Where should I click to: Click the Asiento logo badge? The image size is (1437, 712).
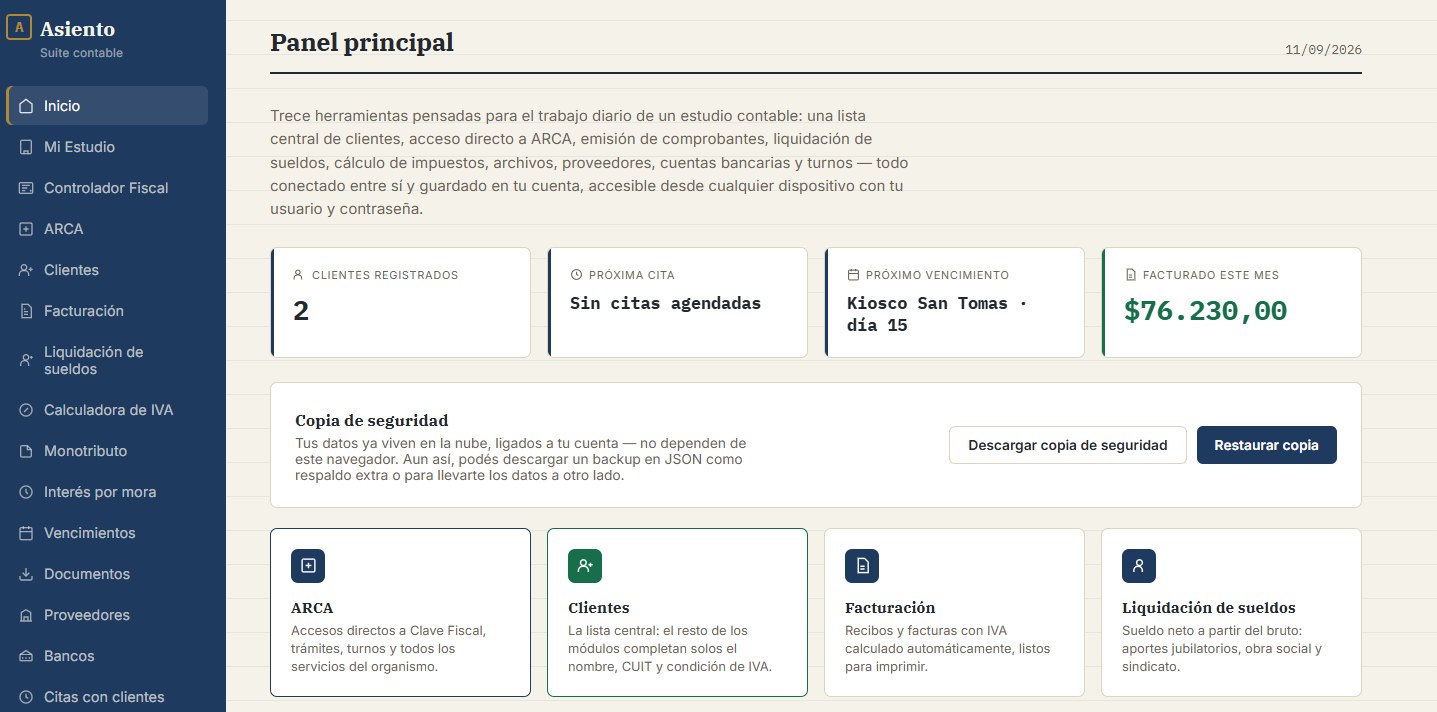pyautogui.click(x=19, y=28)
